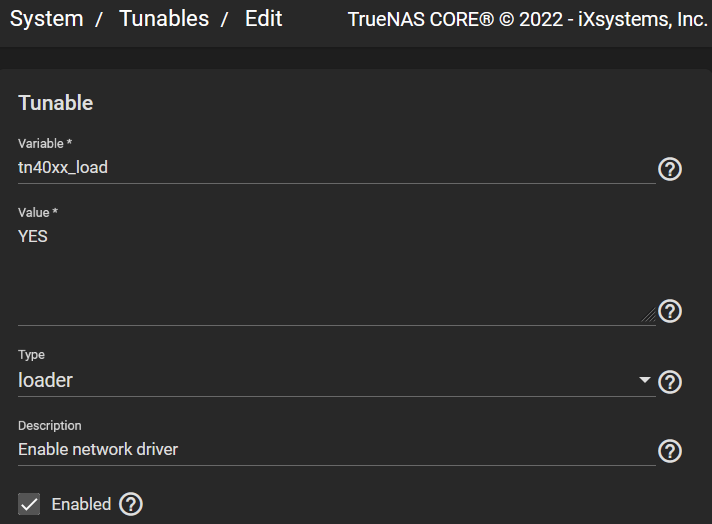Screen dimensions: 712x524
Task: Open help icon beside Type dropdown
Action: tap(670, 382)
